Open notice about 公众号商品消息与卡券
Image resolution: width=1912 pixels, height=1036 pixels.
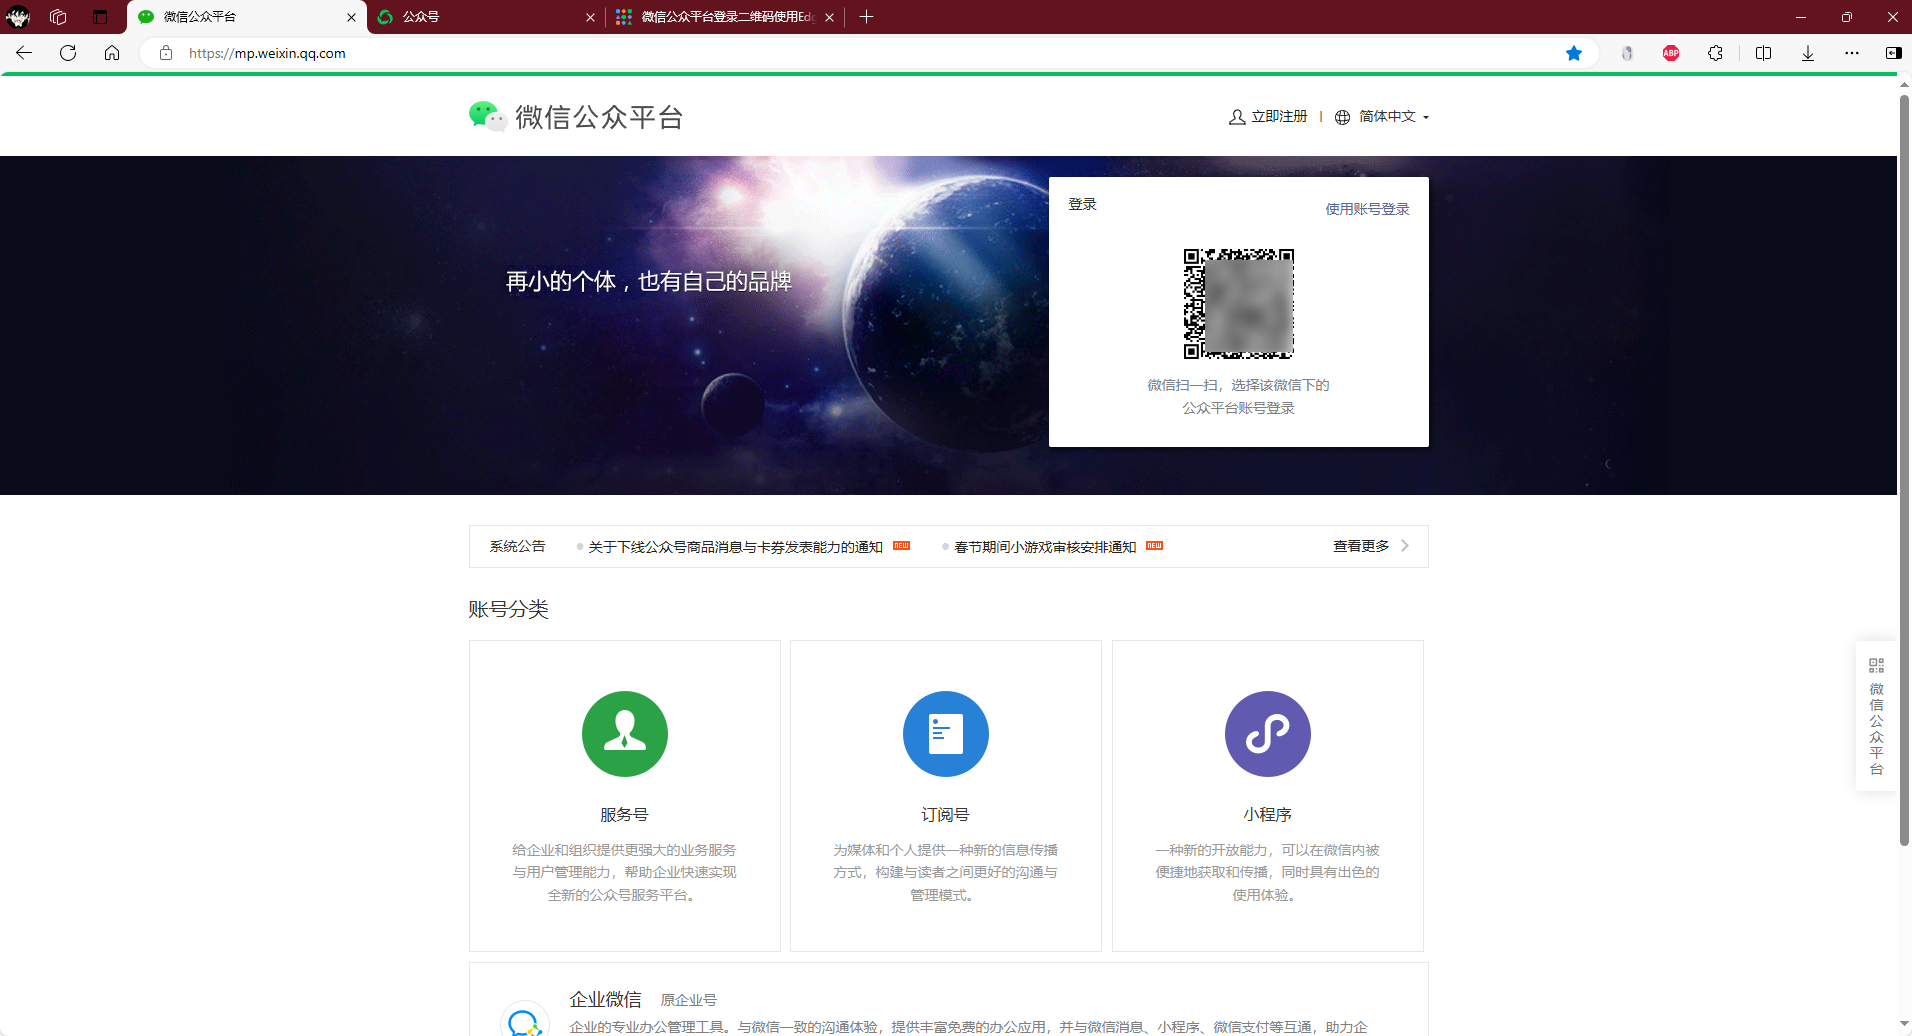tap(735, 547)
